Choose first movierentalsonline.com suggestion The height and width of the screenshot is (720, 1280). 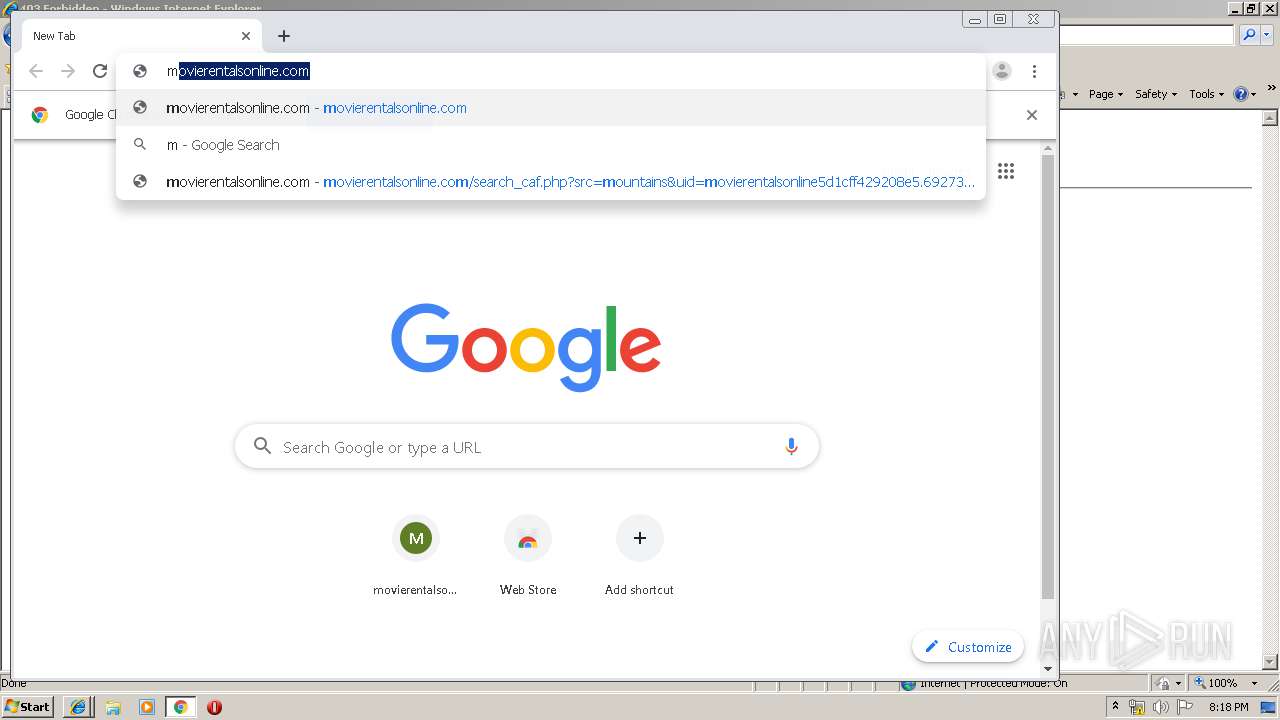click(x=551, y=108)
